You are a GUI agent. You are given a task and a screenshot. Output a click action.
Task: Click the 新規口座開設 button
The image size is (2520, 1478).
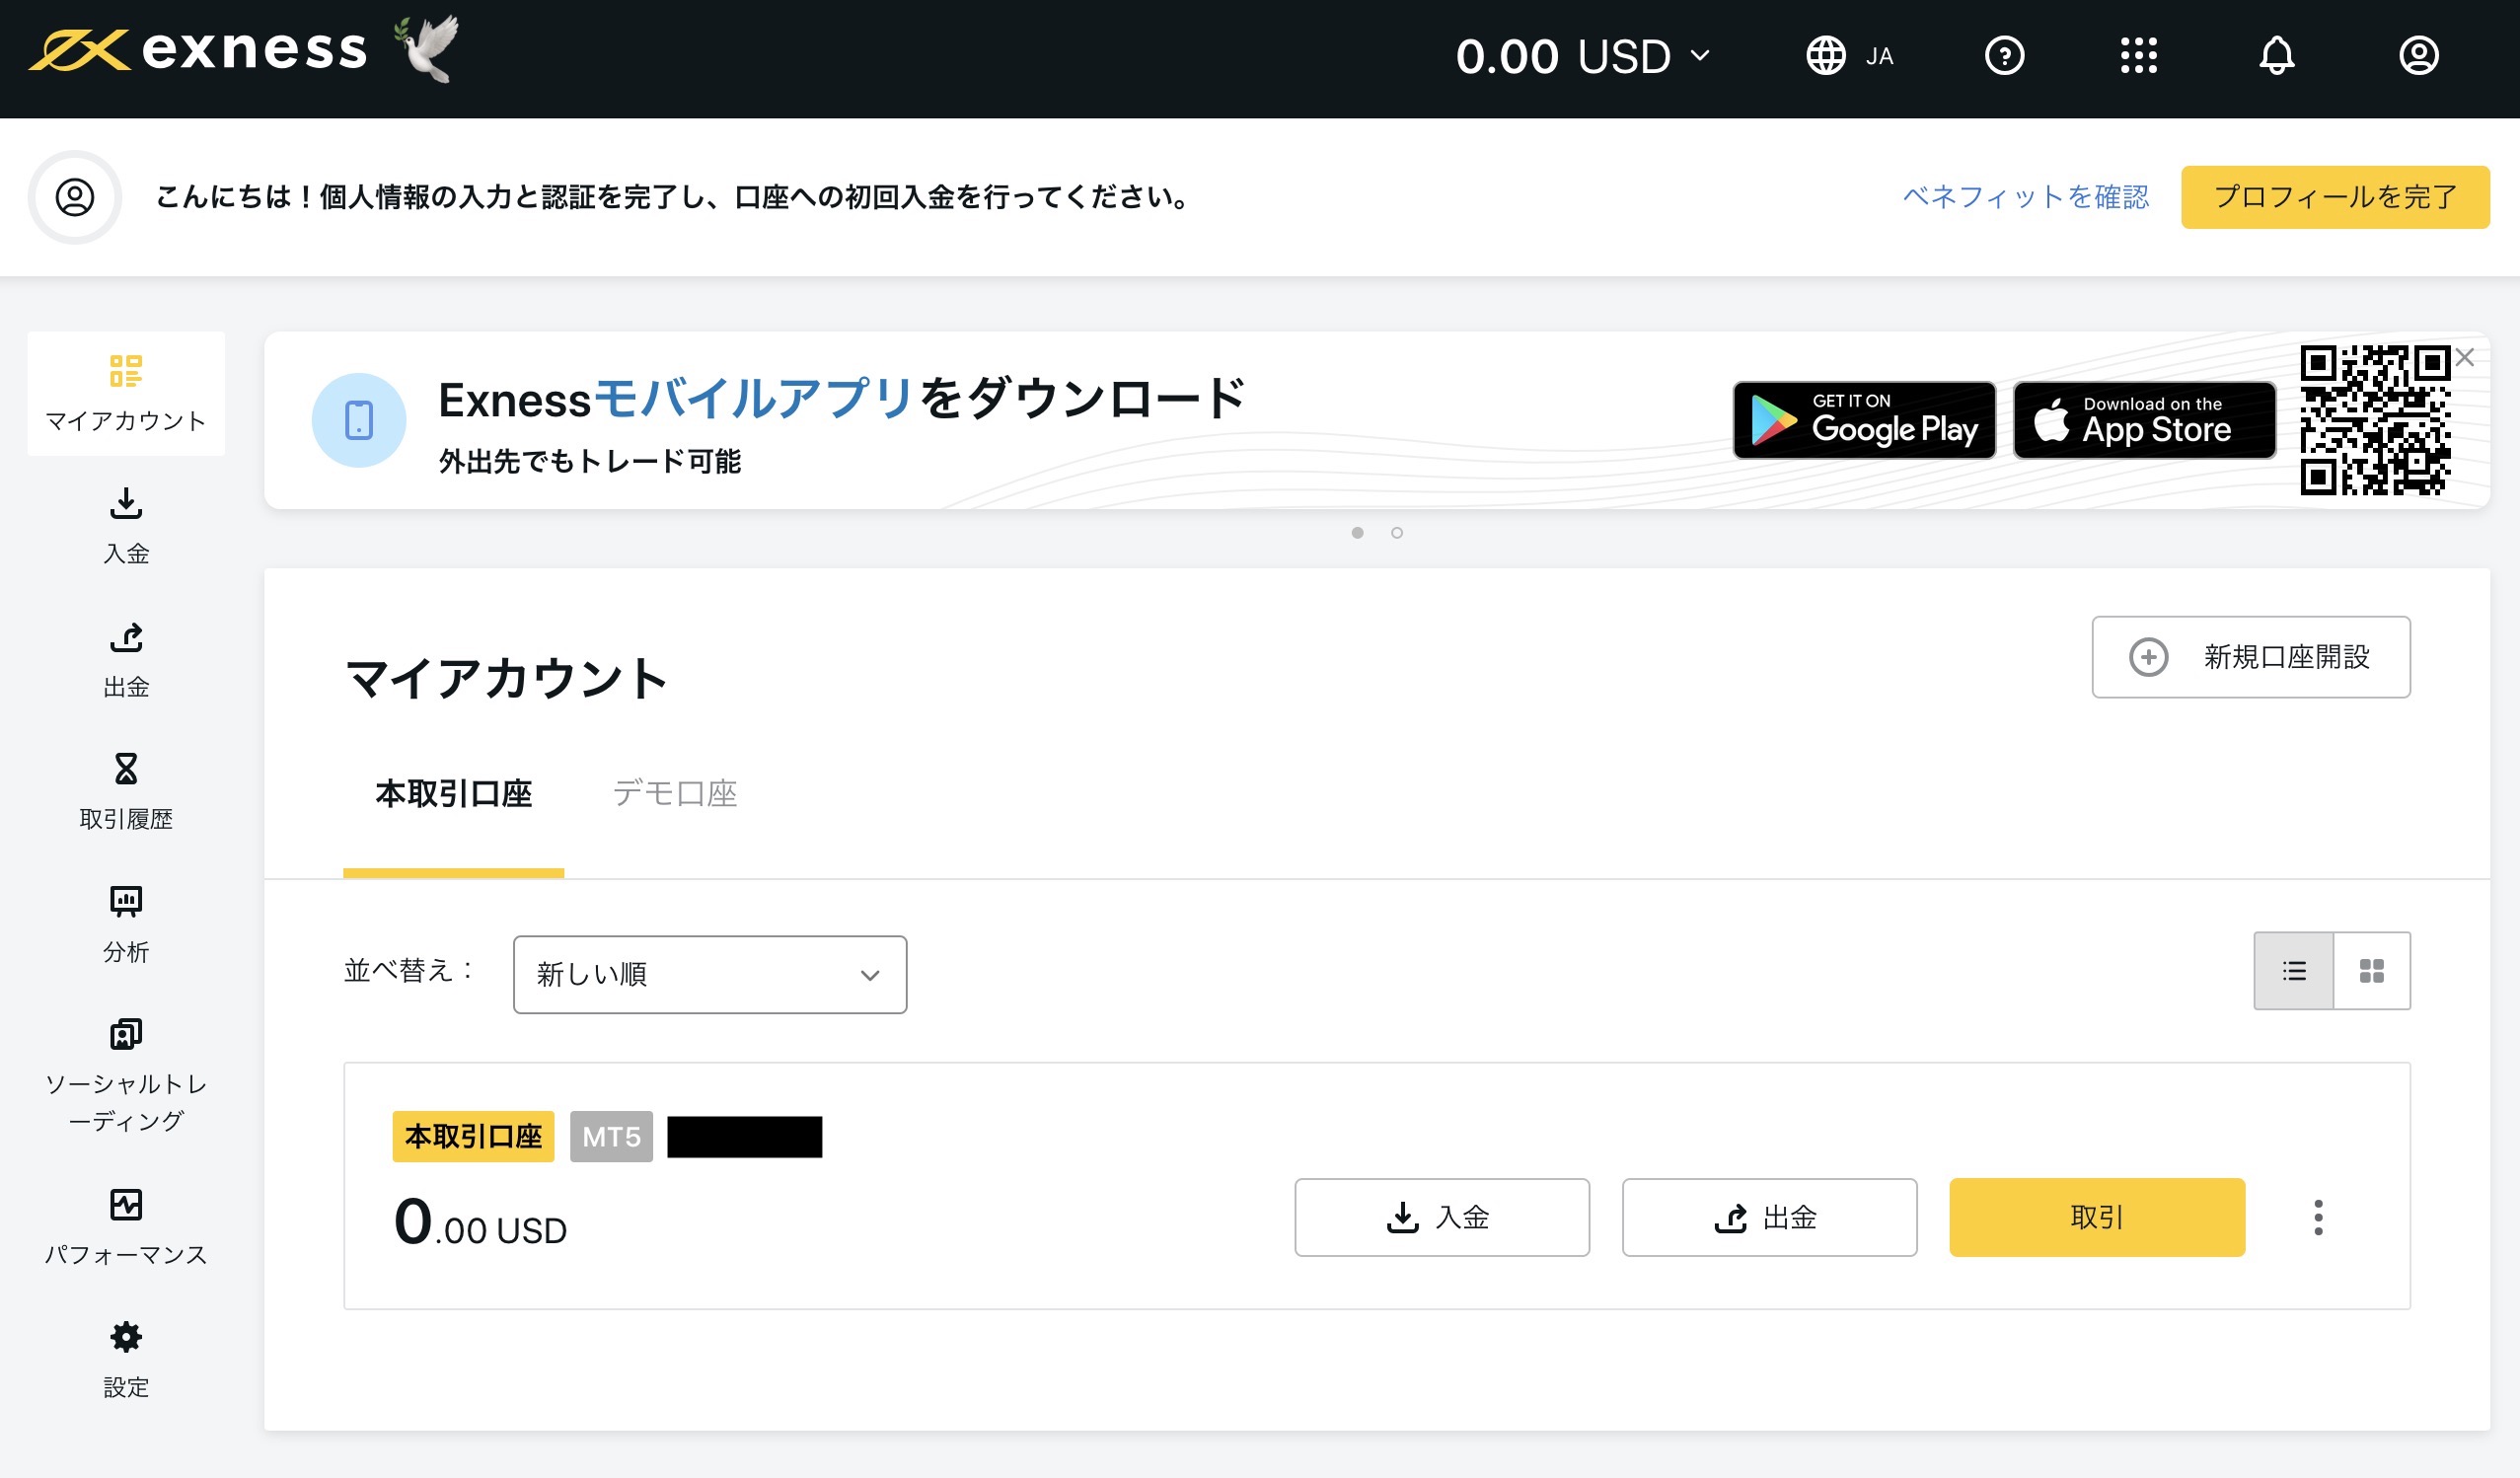pyautogui.click(x=2250, y=657)
